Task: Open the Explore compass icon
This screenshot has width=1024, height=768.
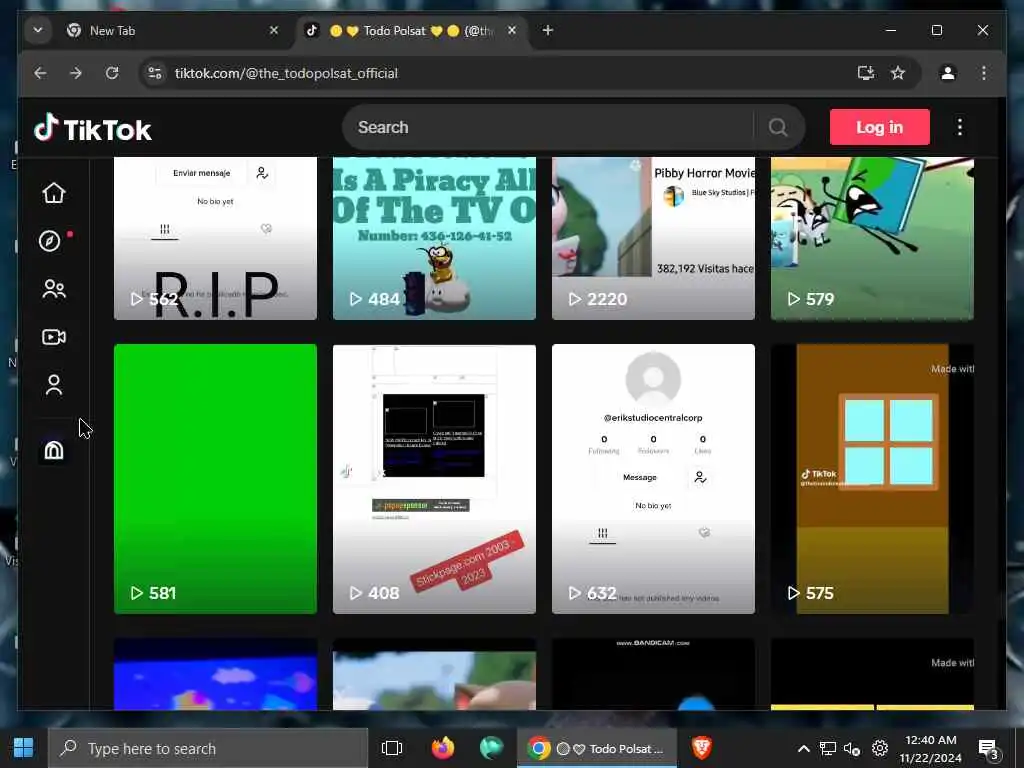Action: [x=50, y=241]
